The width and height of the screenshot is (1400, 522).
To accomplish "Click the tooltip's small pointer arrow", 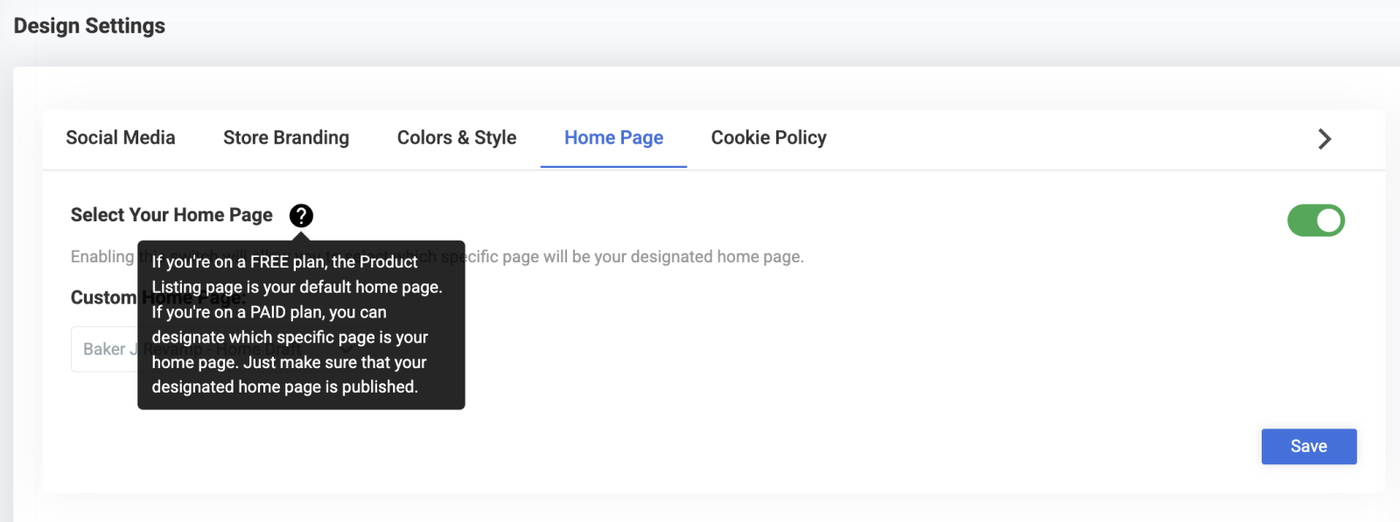I will (x=301, y=236).
